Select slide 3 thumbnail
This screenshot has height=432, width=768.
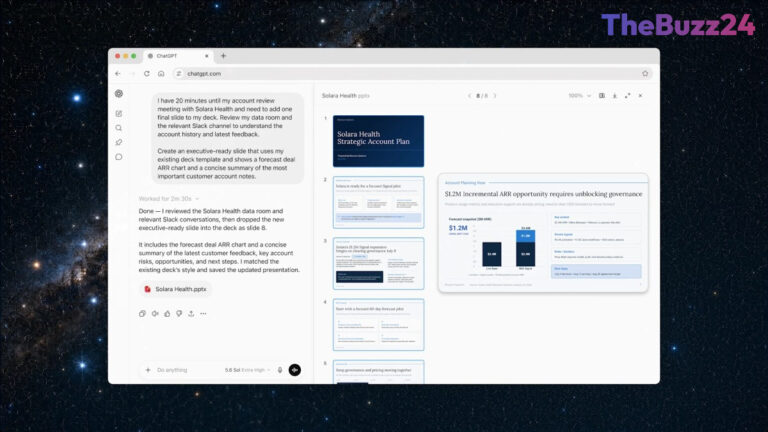[378, 264]
